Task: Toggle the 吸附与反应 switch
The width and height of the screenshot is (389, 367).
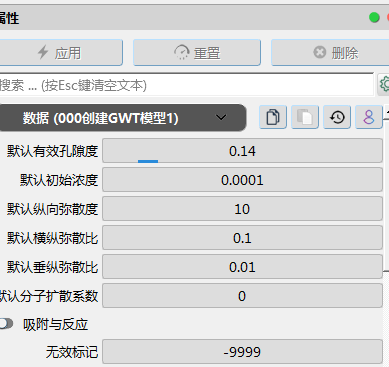Action: point(6,324)
